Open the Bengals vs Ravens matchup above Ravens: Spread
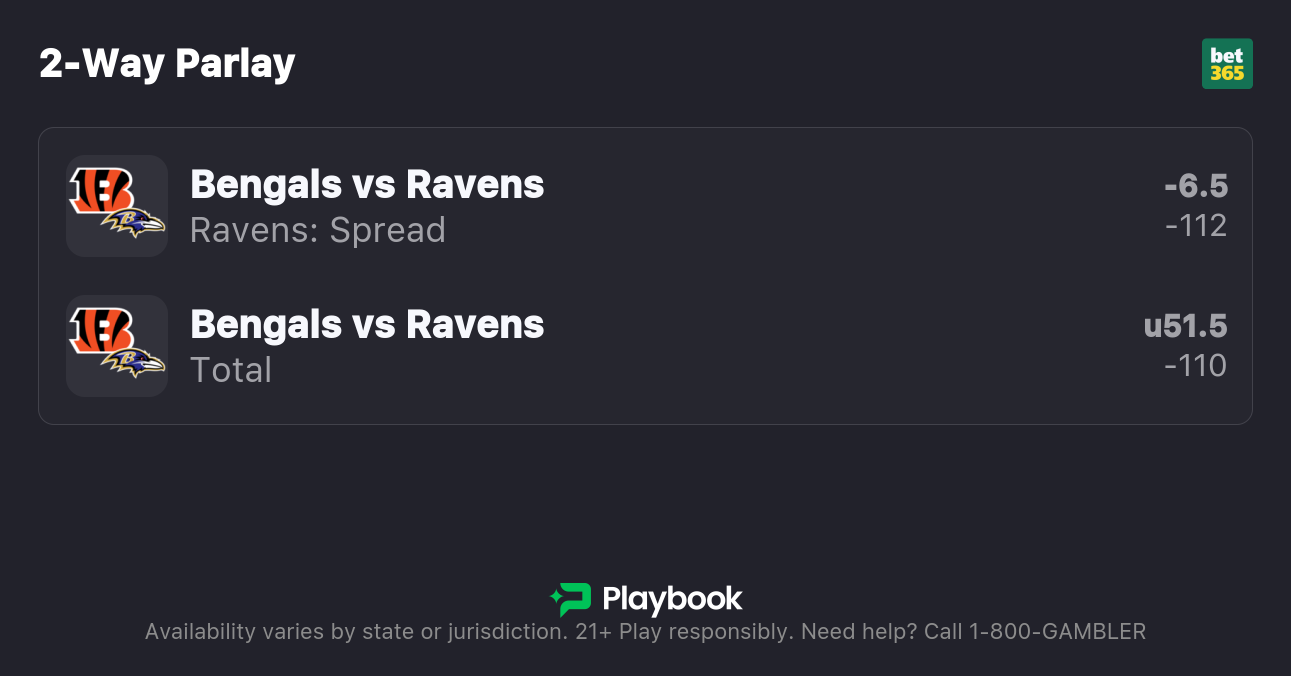The width and height of the screenshot is (1291, 676). click(x=367, y=184)
